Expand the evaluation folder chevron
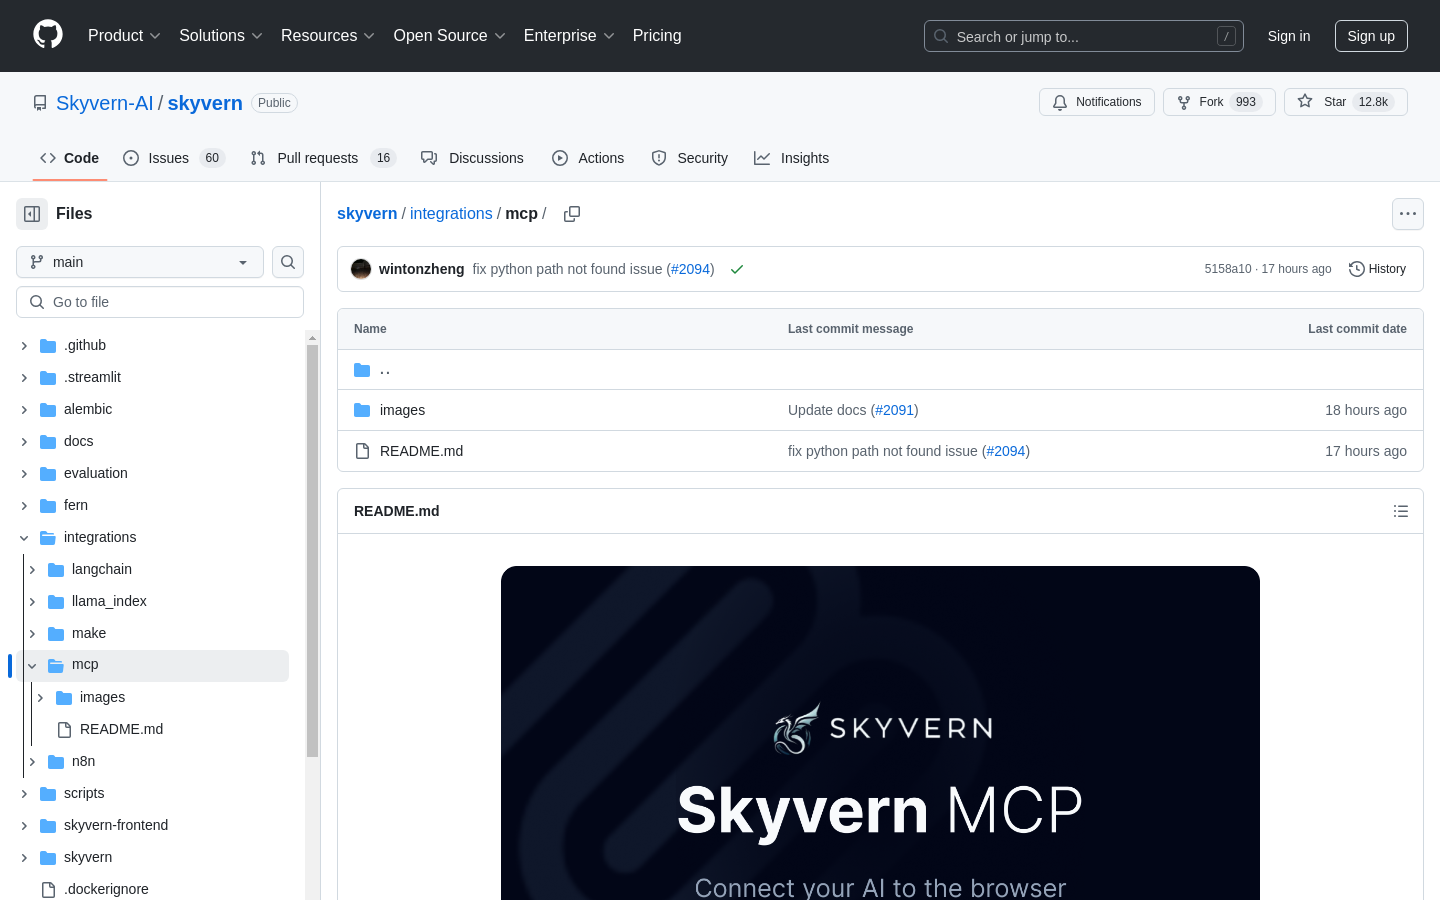 [x=24, y=474]
